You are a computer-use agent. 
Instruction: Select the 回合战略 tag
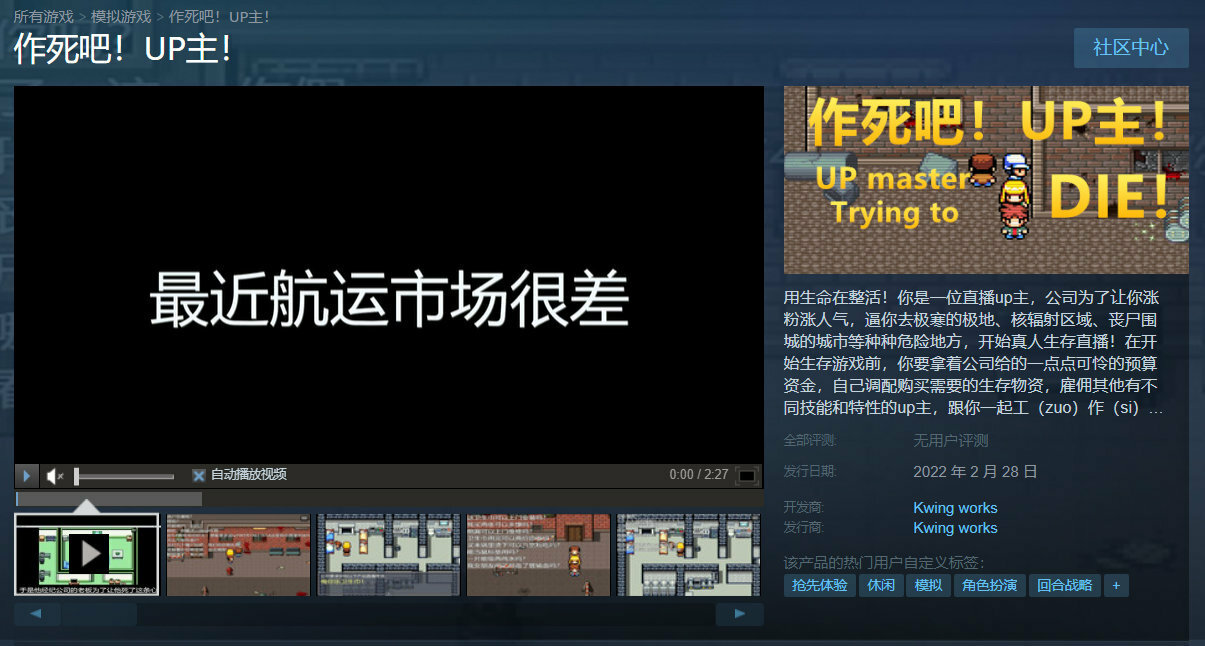coord(1064,585)
